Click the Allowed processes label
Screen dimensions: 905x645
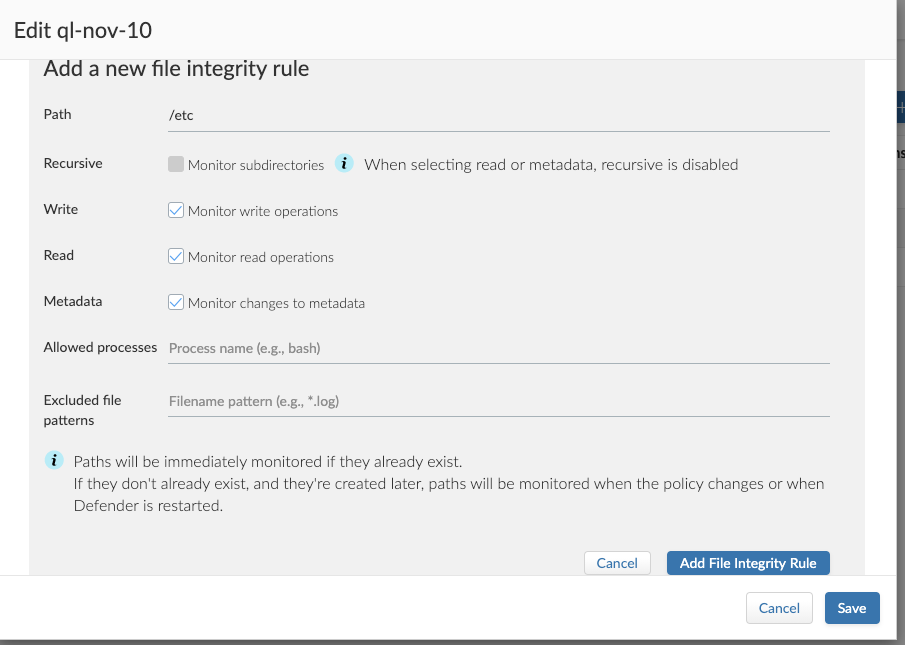[x=100, y=347]
